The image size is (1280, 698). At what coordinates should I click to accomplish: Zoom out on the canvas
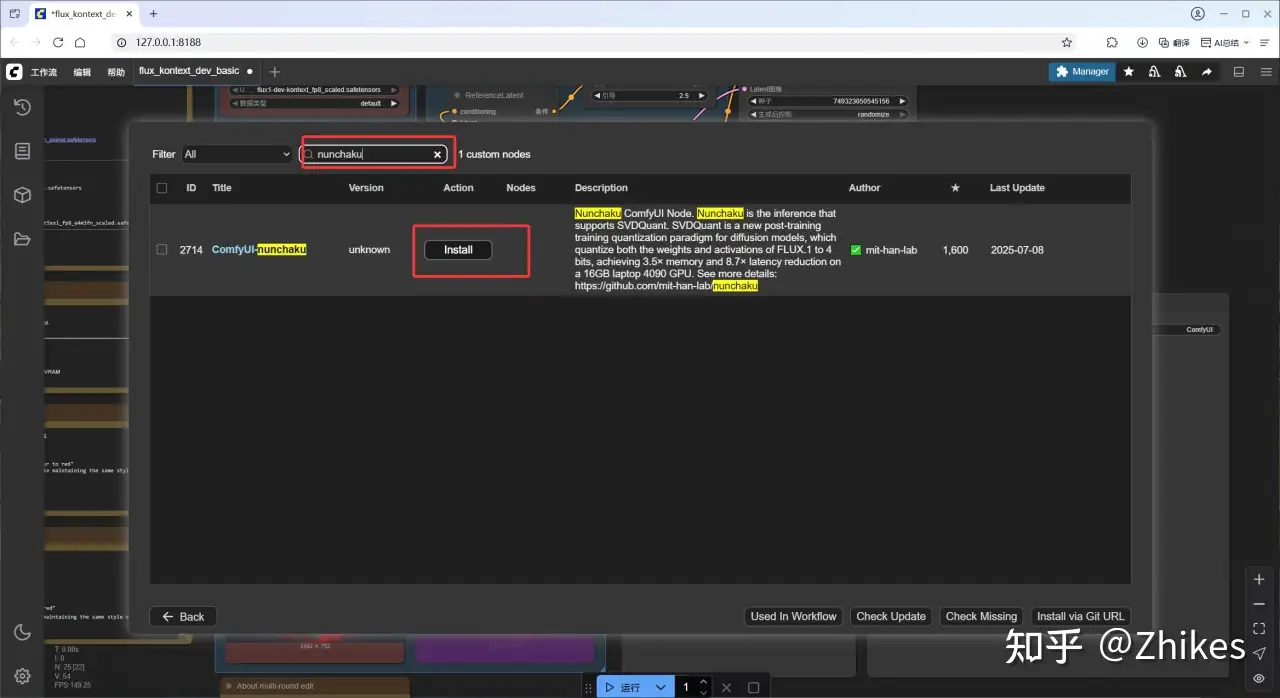click(x=1259, y=604)
